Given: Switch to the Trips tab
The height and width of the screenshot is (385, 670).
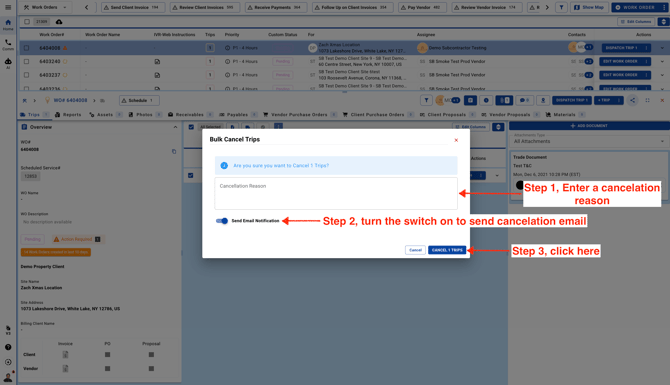Looking at the screenshot, I should pyautogui.click(x=34, y=115).
